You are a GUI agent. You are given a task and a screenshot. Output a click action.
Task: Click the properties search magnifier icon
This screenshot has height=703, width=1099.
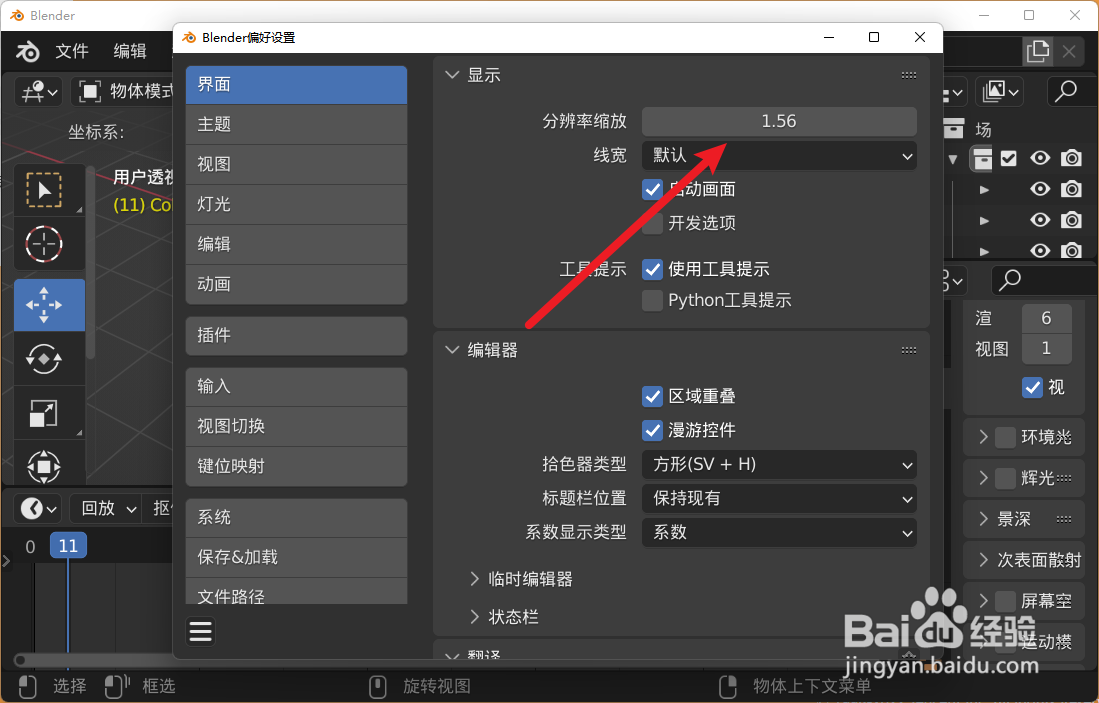(x=1010, y=280)
